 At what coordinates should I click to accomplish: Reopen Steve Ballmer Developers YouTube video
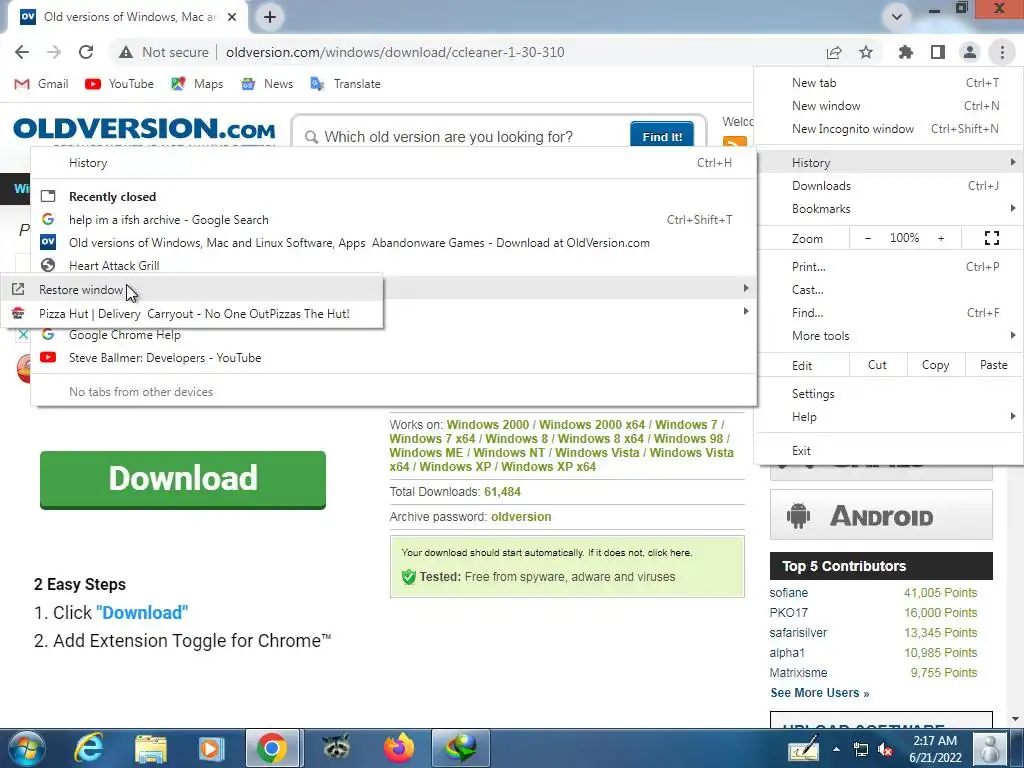click(x=394, y=357)
